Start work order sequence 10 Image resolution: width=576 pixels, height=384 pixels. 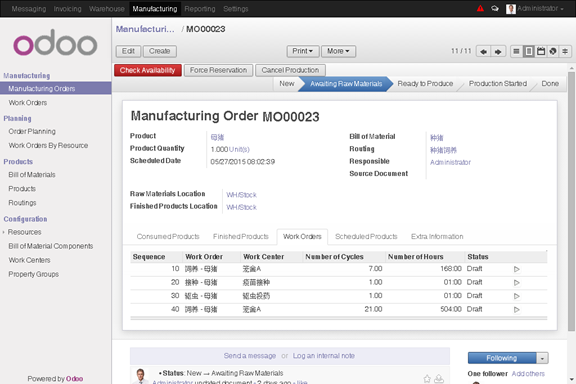[x=516, y=269]
